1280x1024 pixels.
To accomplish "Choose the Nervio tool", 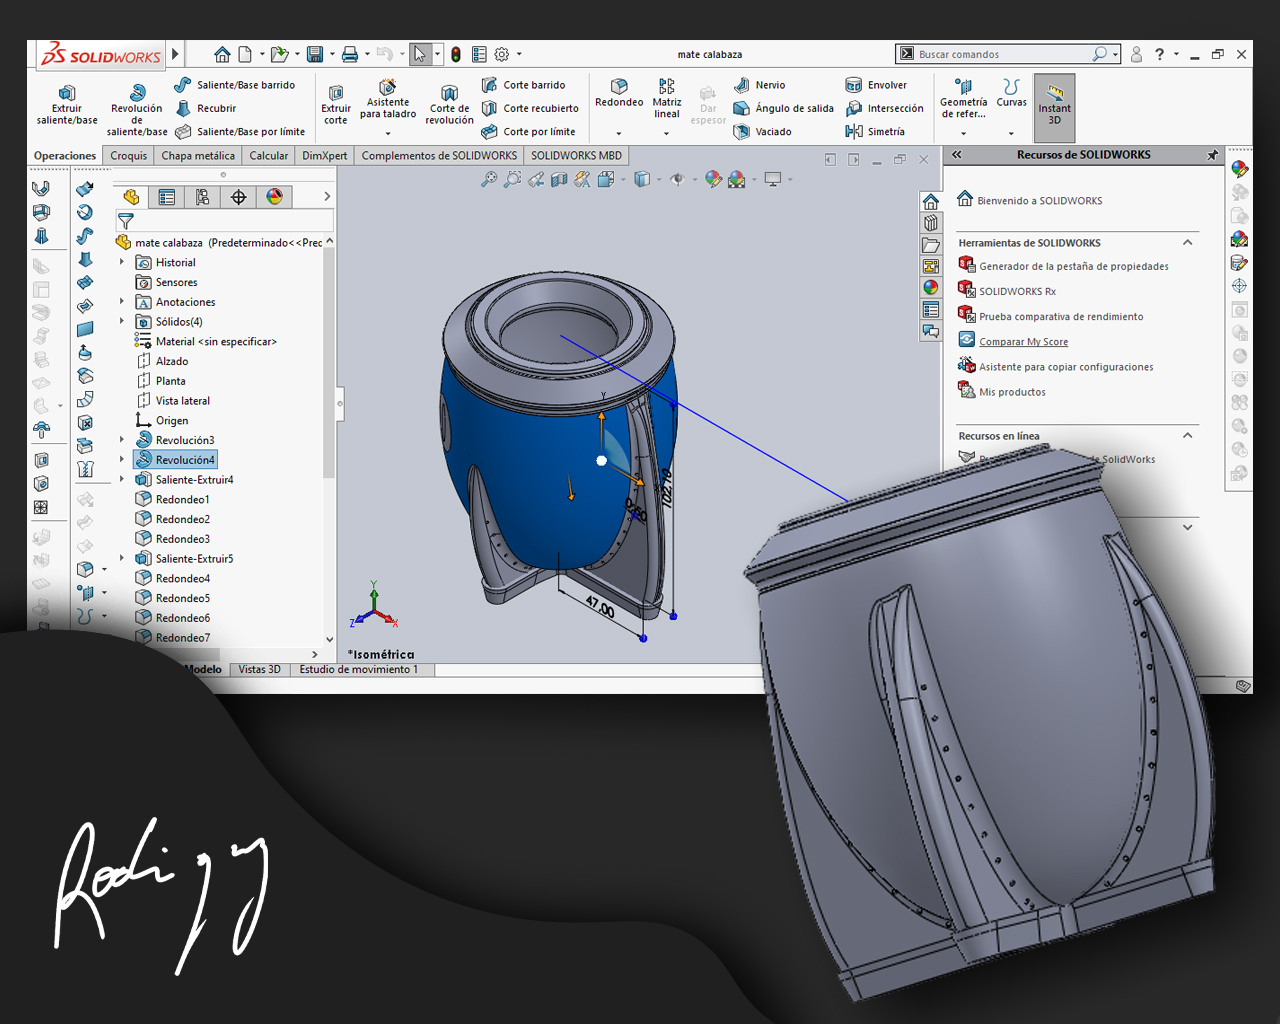I will (759, 85).
